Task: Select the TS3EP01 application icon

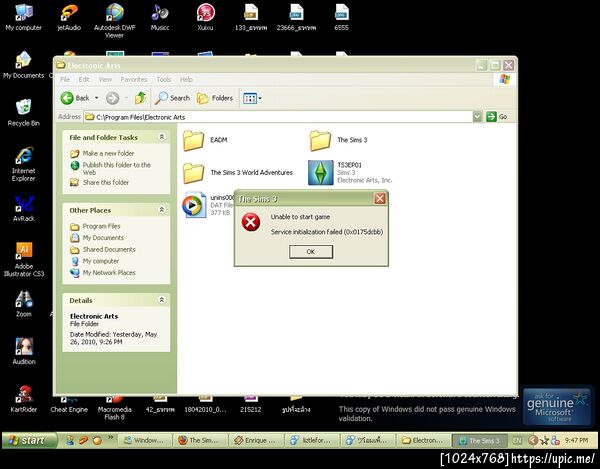Action: pos(321,173)
